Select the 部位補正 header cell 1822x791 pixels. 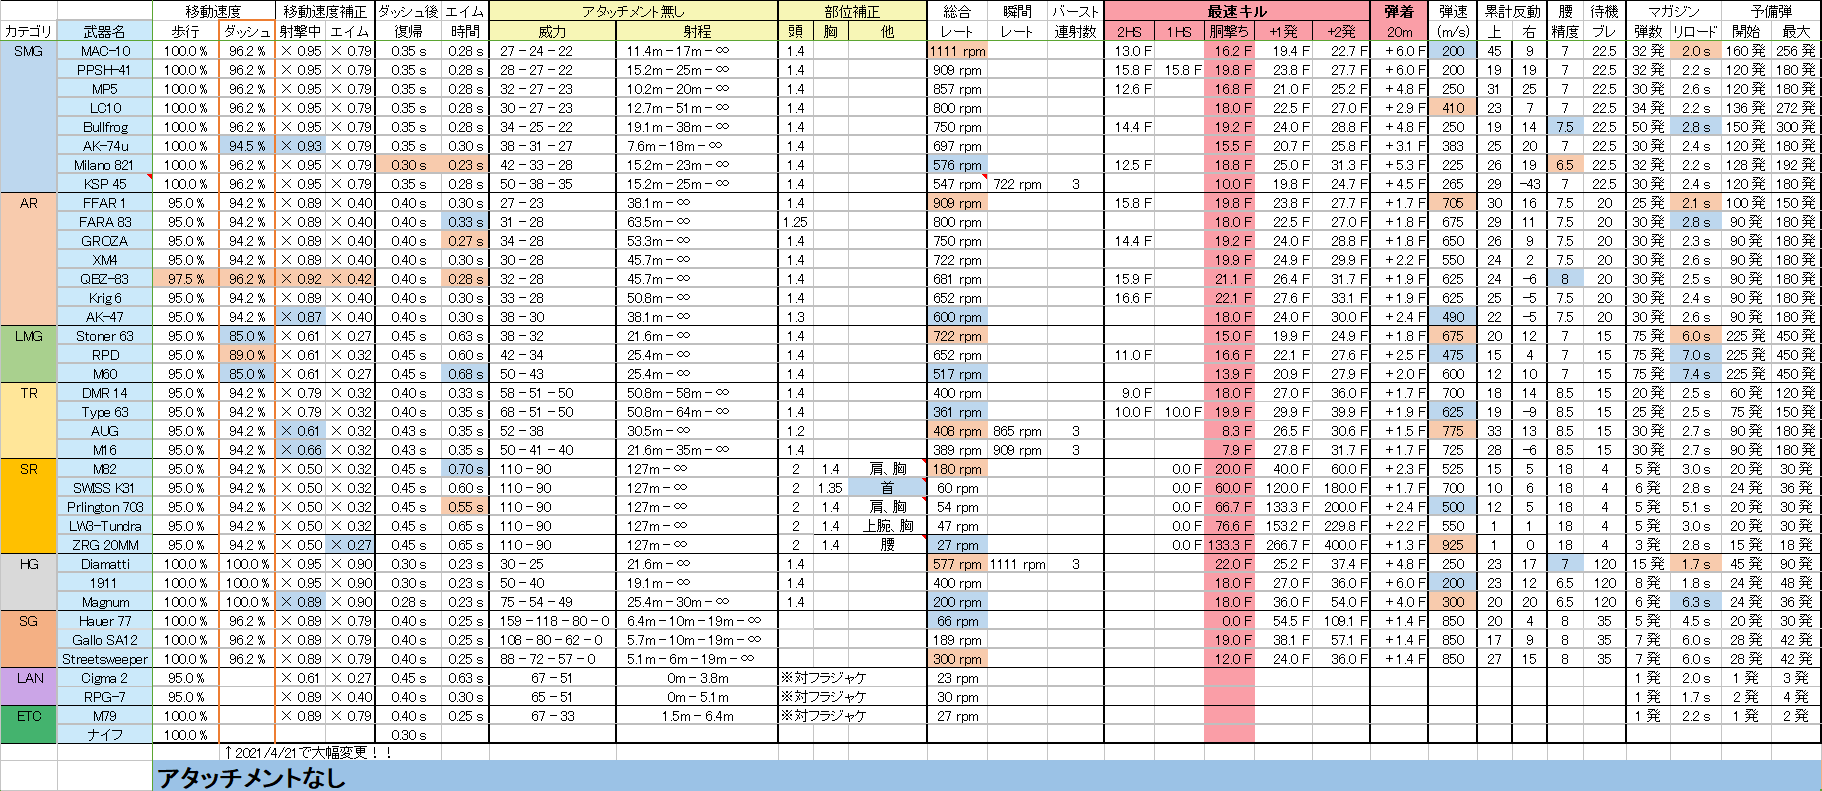[852, 11]
